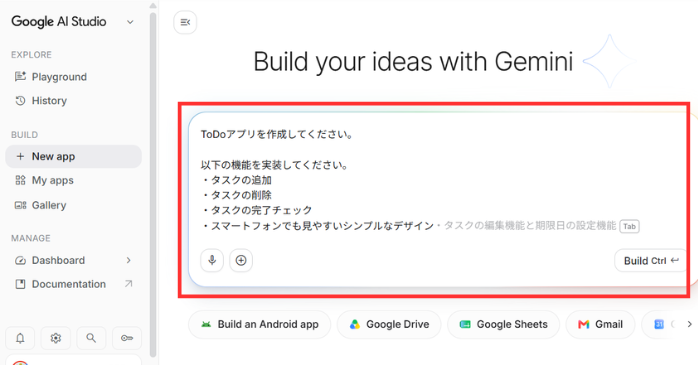Click the Google Sheets logo icon
Image resolution: width=698 pixels, height=365 pixels.
coord(465,324)
